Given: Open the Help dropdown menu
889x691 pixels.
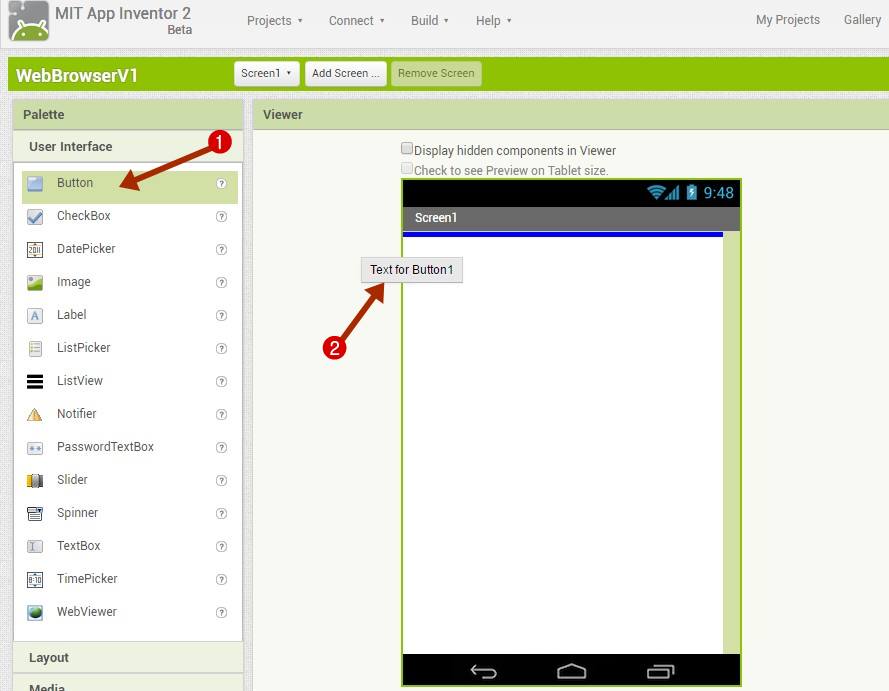Looking at the screenshot, I should coord(493,20).
